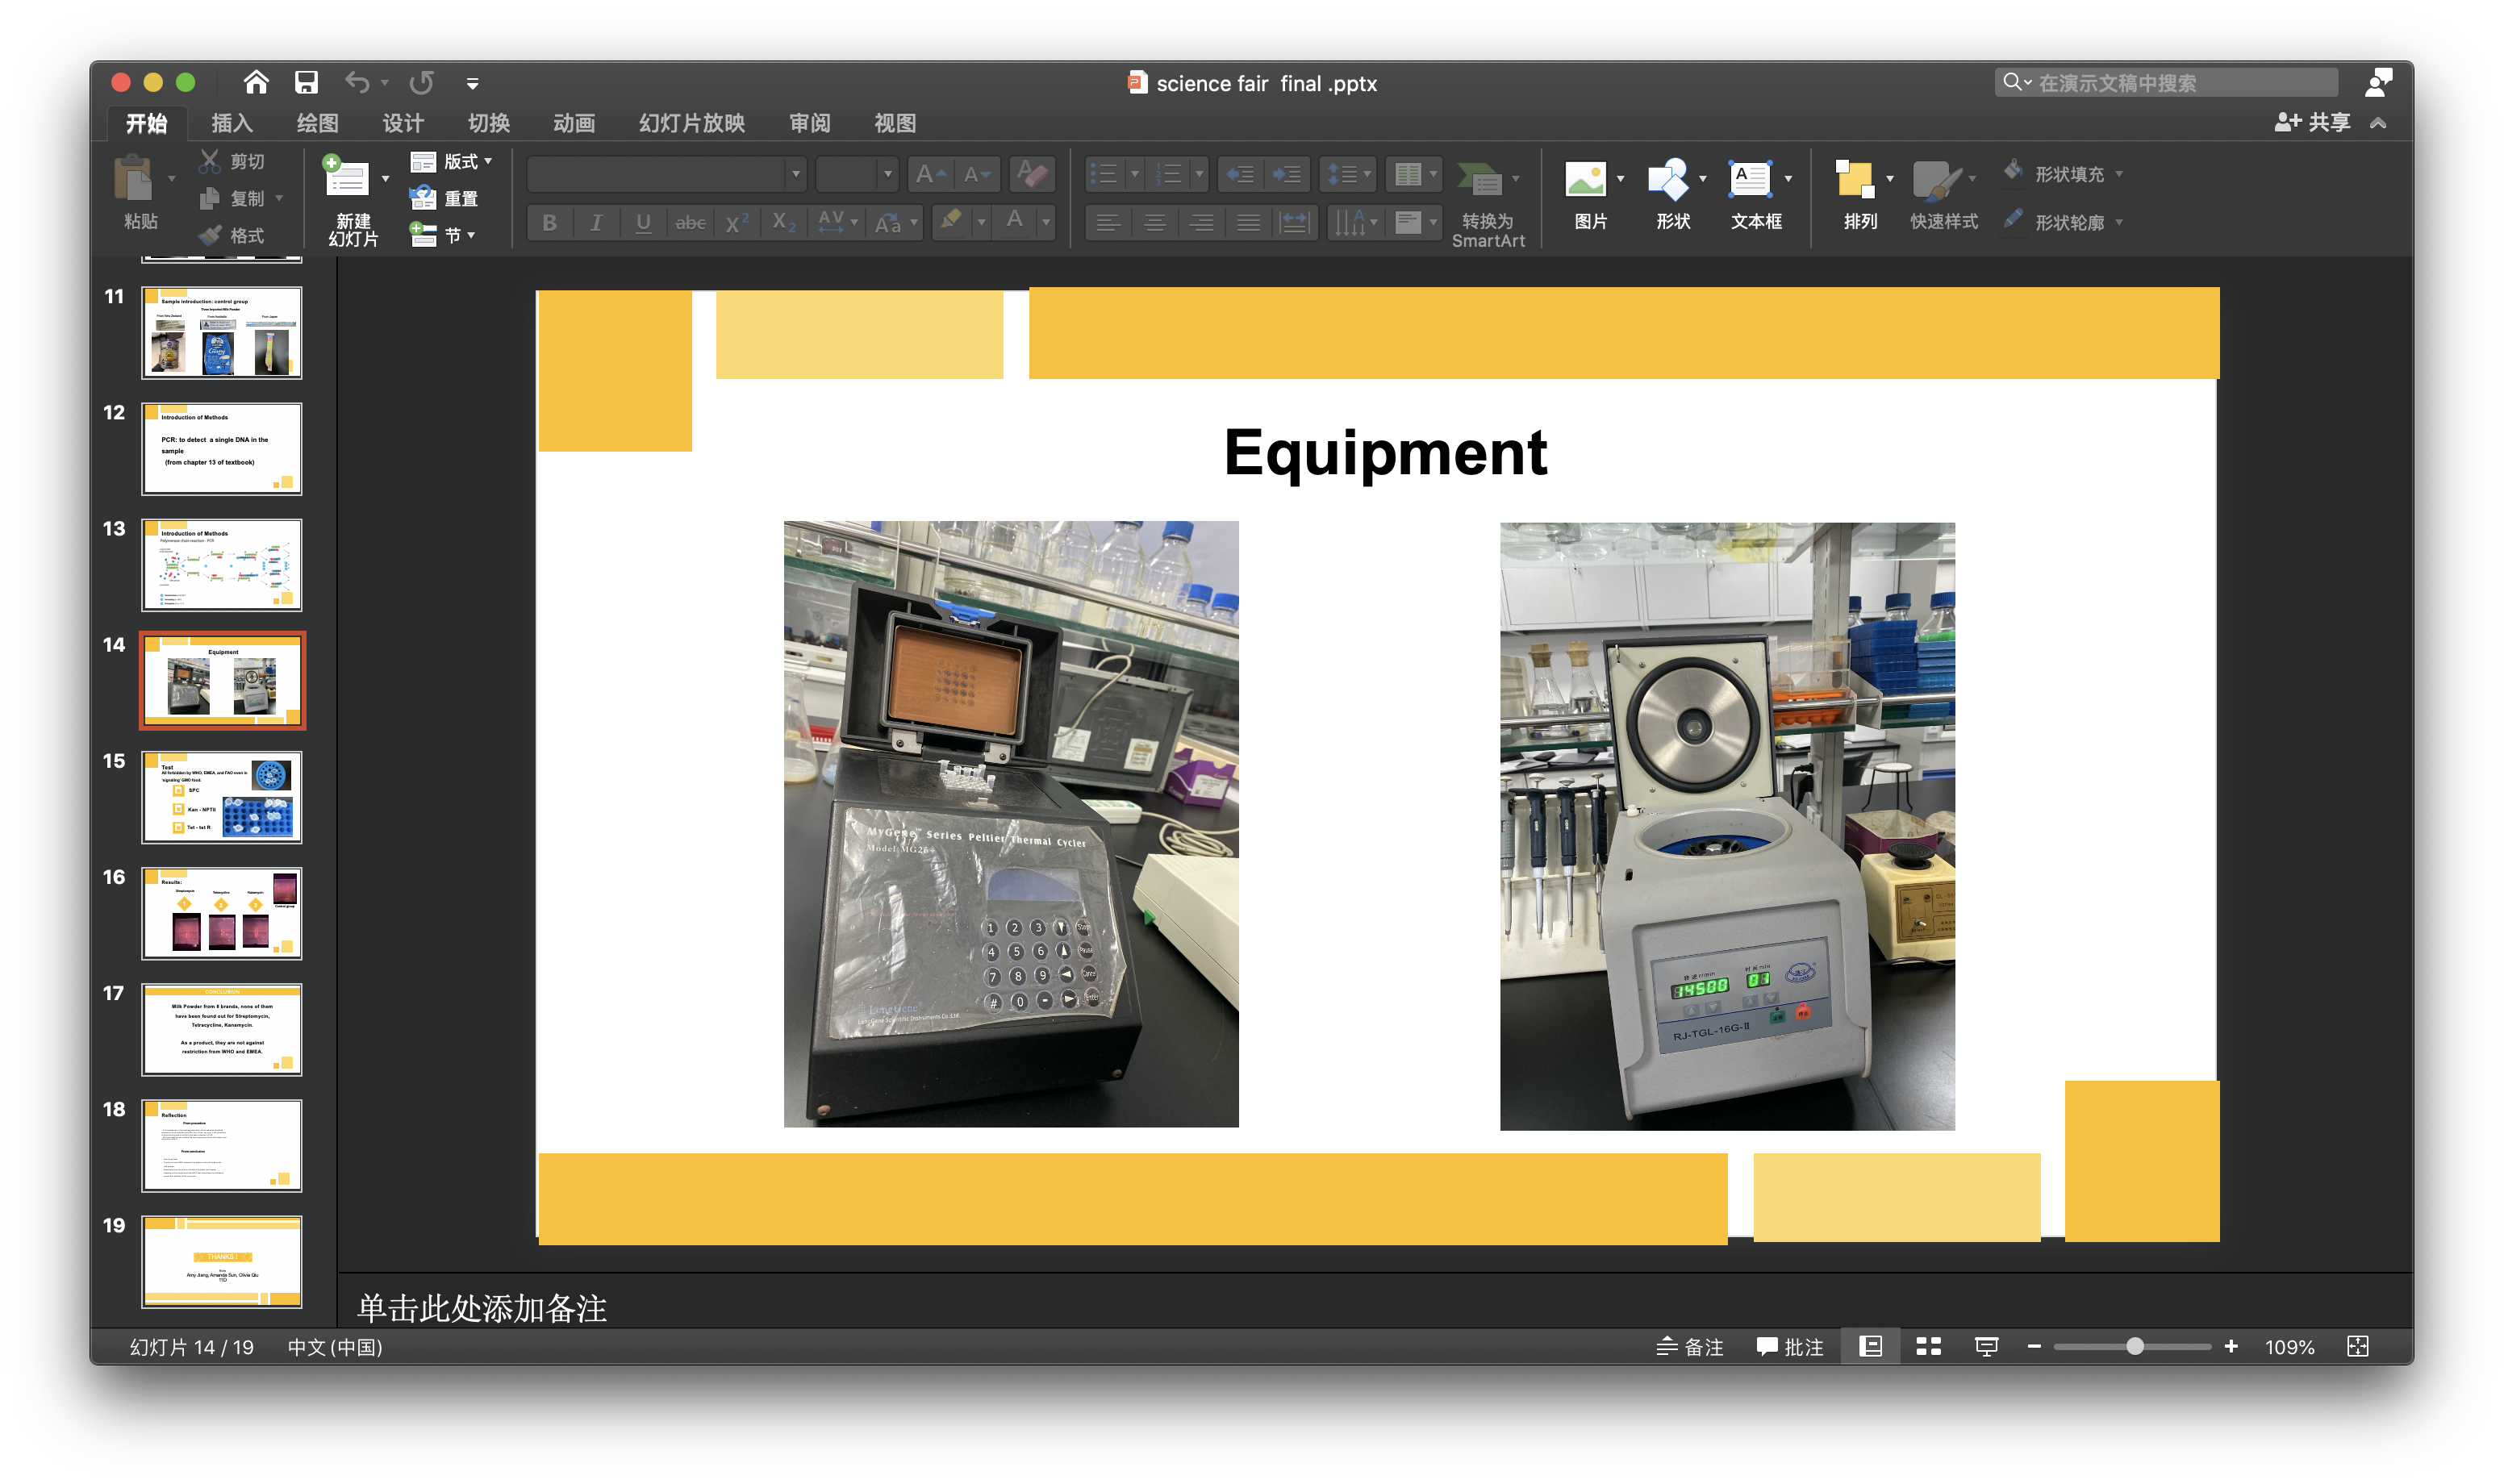Toggle bold formatting

[x=549, y=222]
